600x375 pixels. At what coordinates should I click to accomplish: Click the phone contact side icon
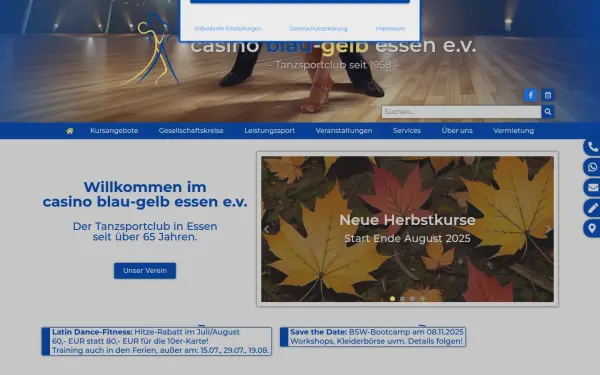coord(592,147)
